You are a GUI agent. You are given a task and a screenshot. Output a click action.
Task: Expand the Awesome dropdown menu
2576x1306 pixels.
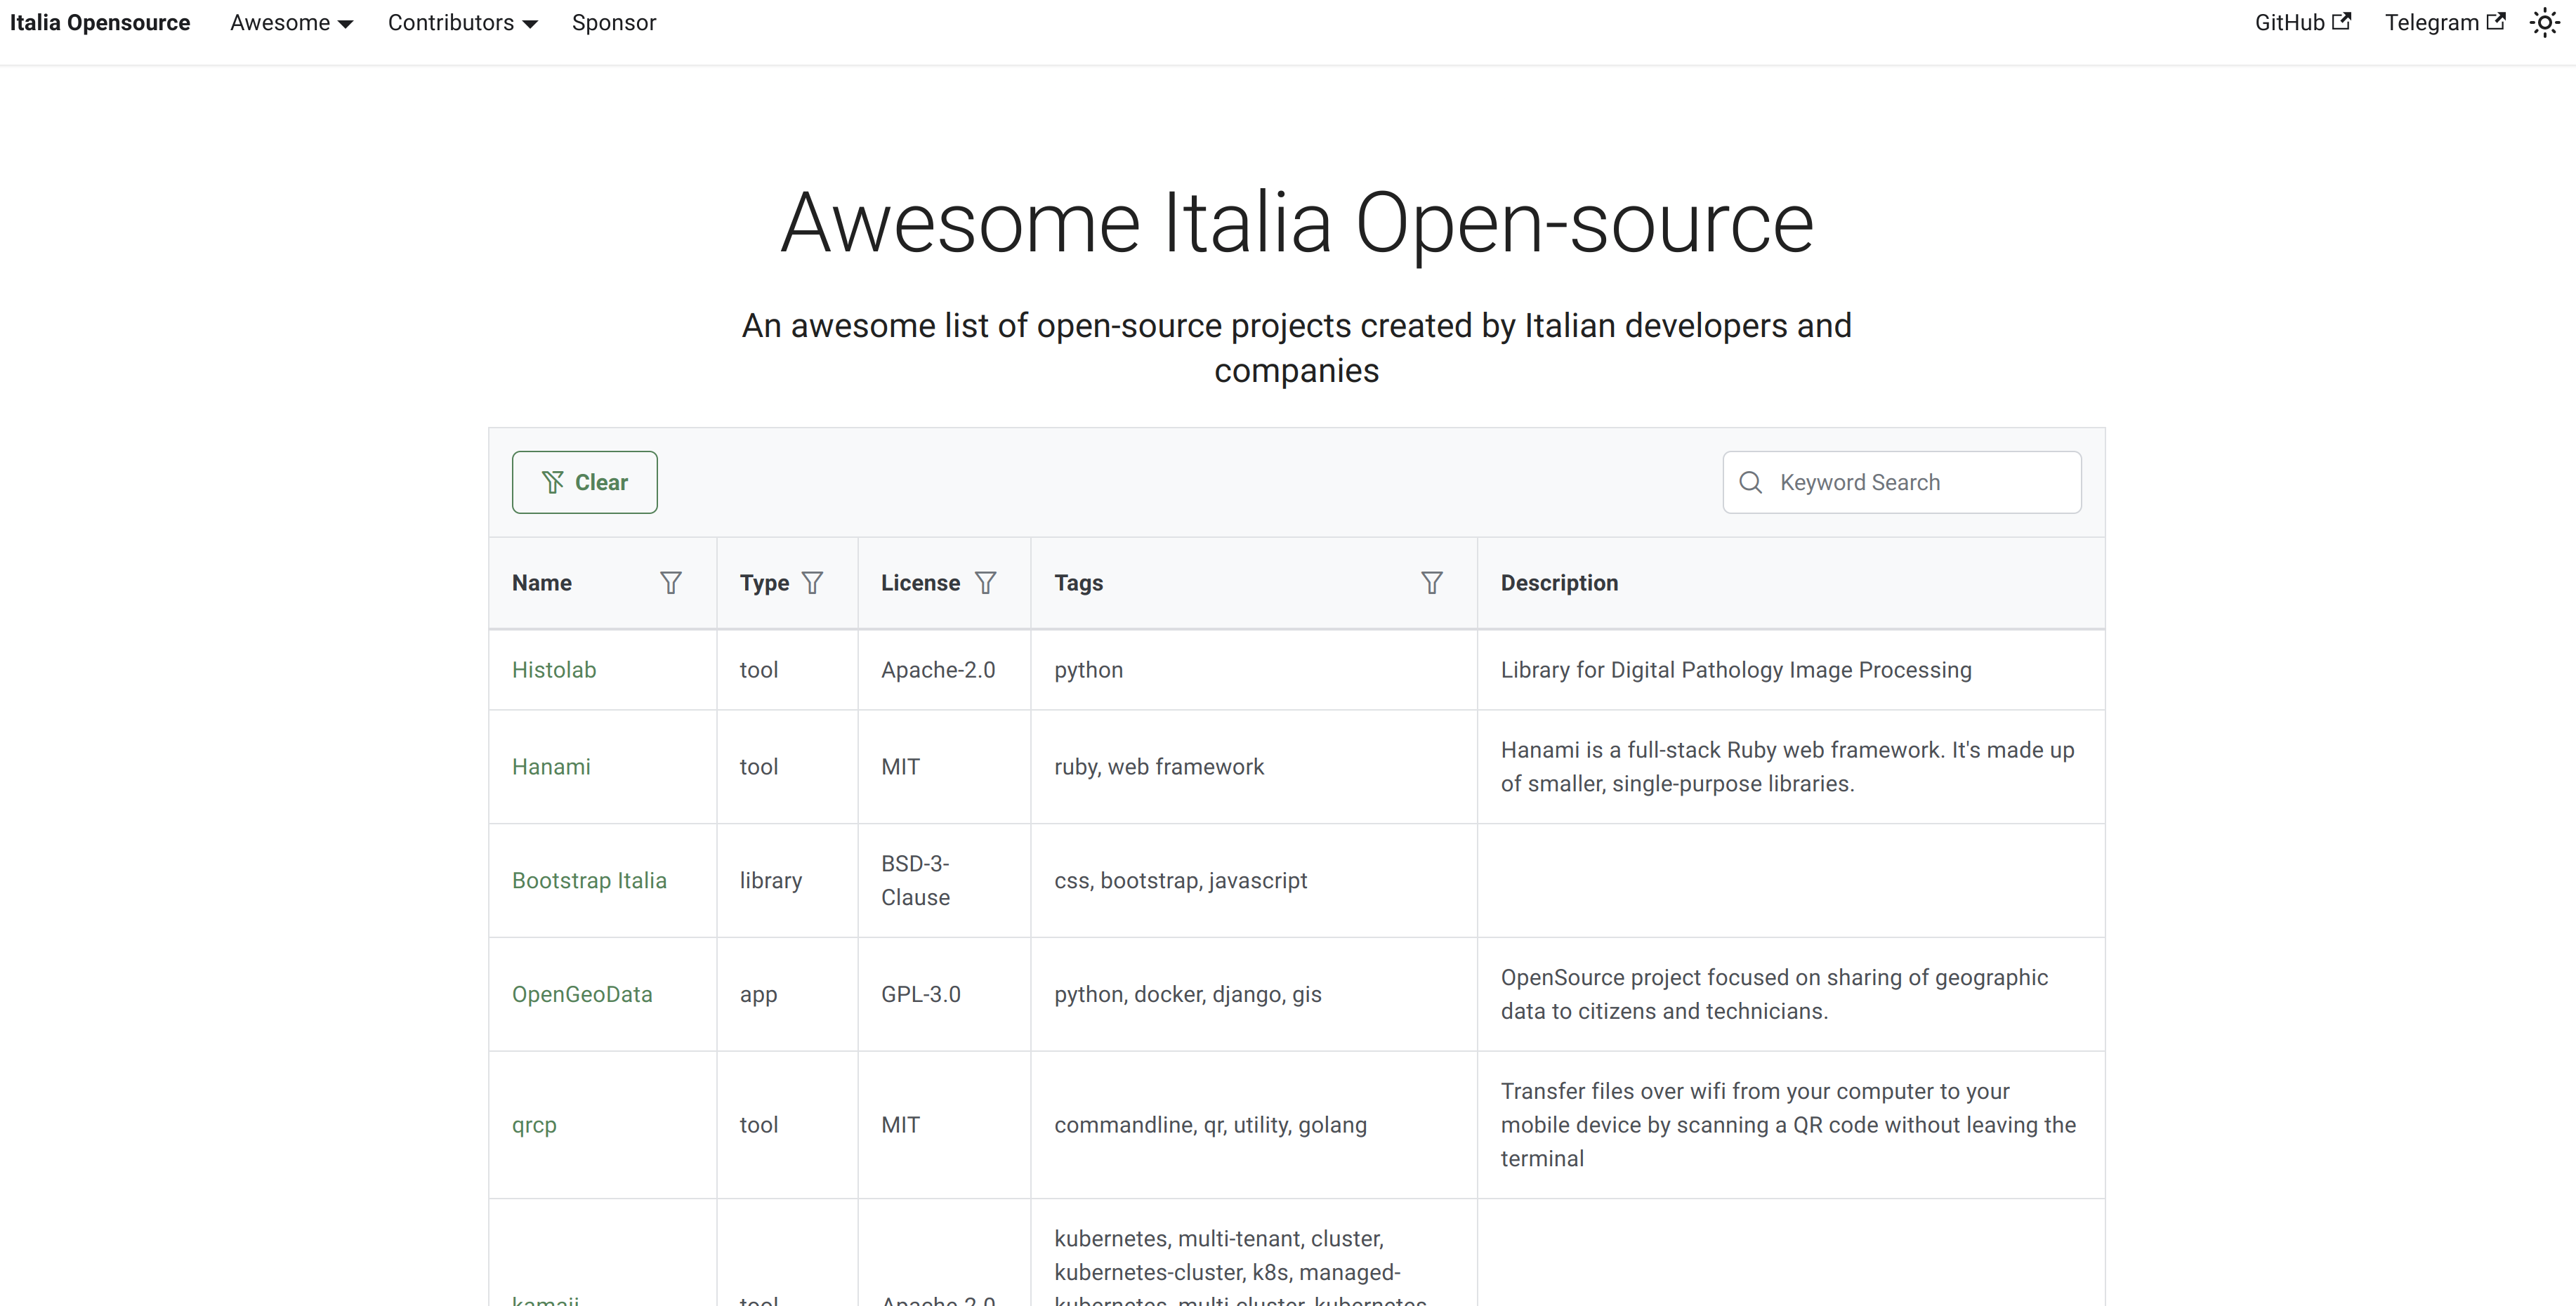pyautogui.click(x=291, y=23)
